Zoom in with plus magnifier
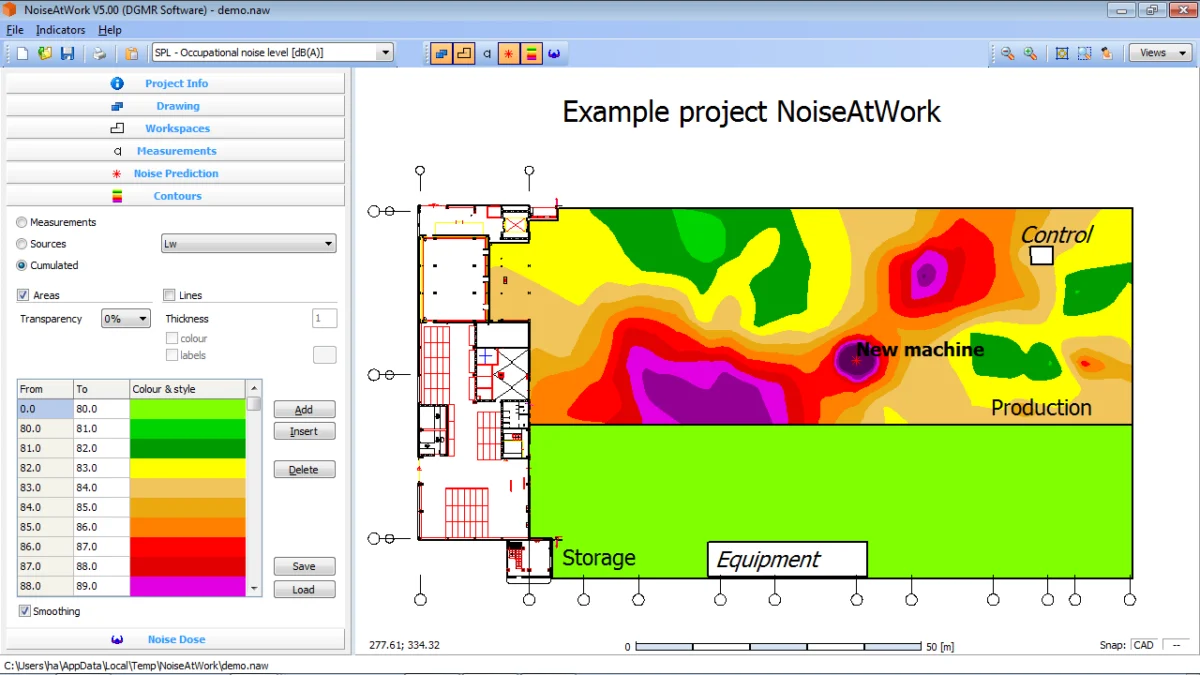Viewport: 1200px width, 675px height. tap(1030, 53)
